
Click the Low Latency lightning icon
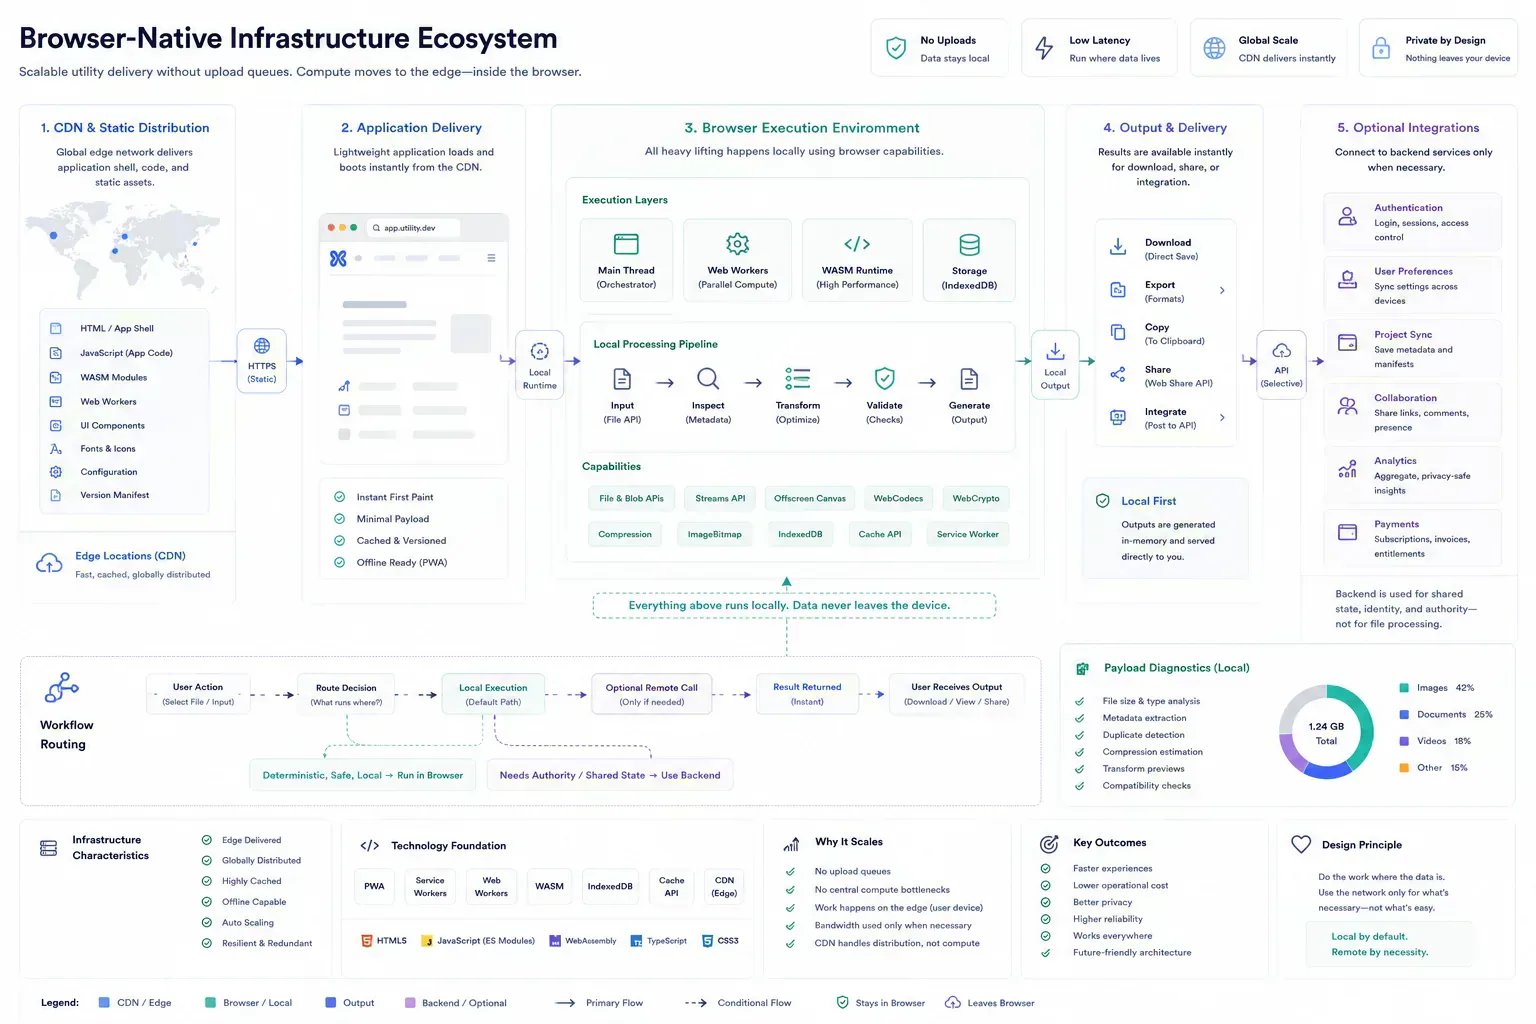coord(1044,48)
